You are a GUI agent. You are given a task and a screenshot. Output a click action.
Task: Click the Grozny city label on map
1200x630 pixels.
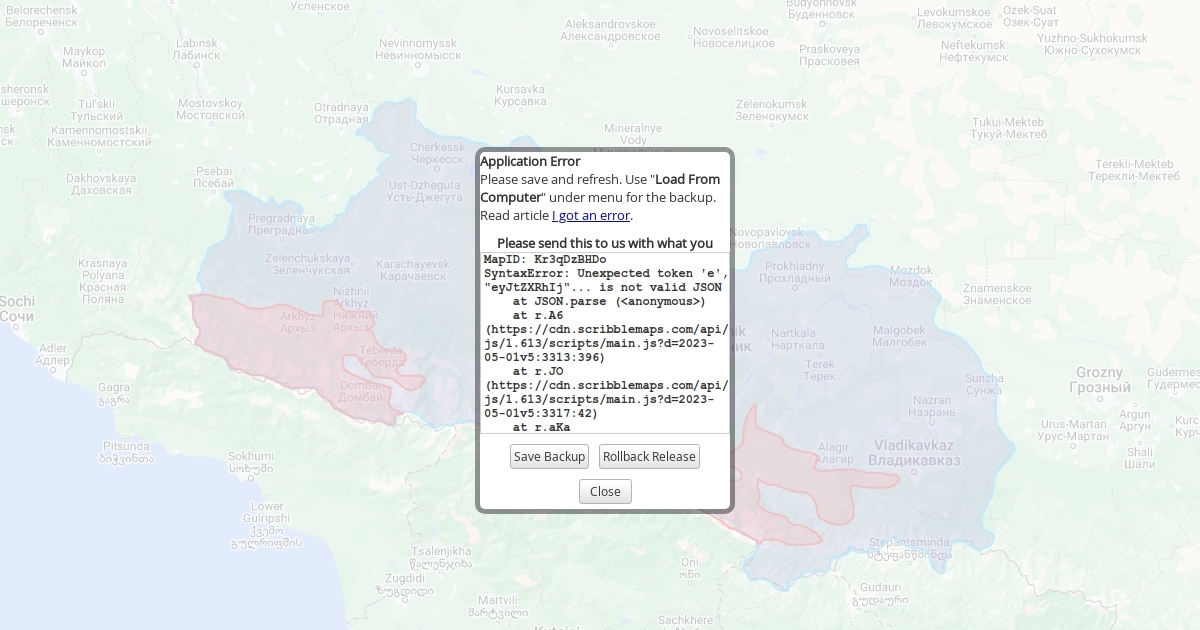tap(1100, 380)
